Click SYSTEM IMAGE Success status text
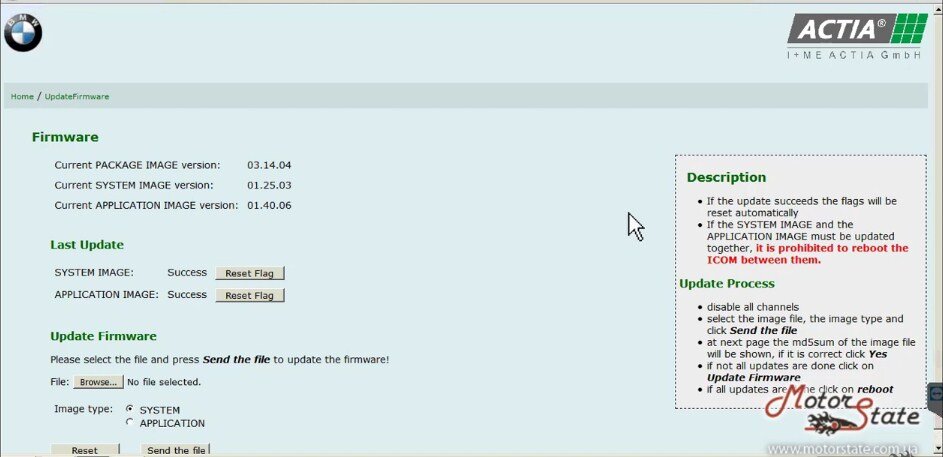Viewport: 943px width, 457px height. 187,272
